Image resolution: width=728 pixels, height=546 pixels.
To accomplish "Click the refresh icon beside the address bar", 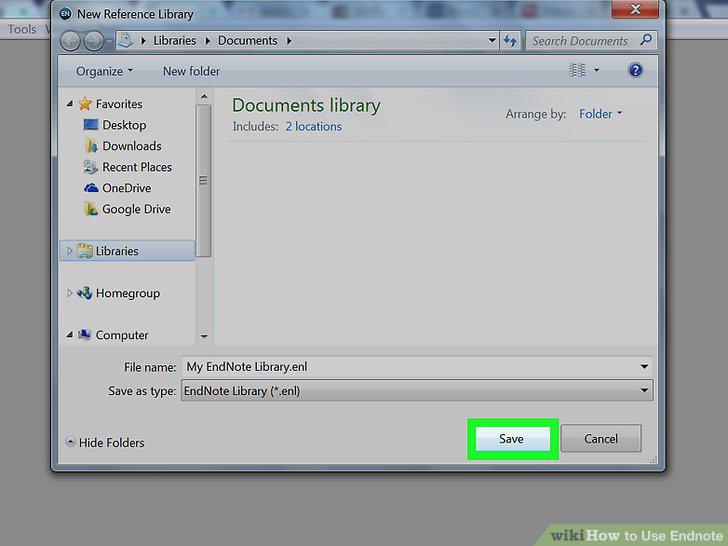I will (x=511, y=41).
